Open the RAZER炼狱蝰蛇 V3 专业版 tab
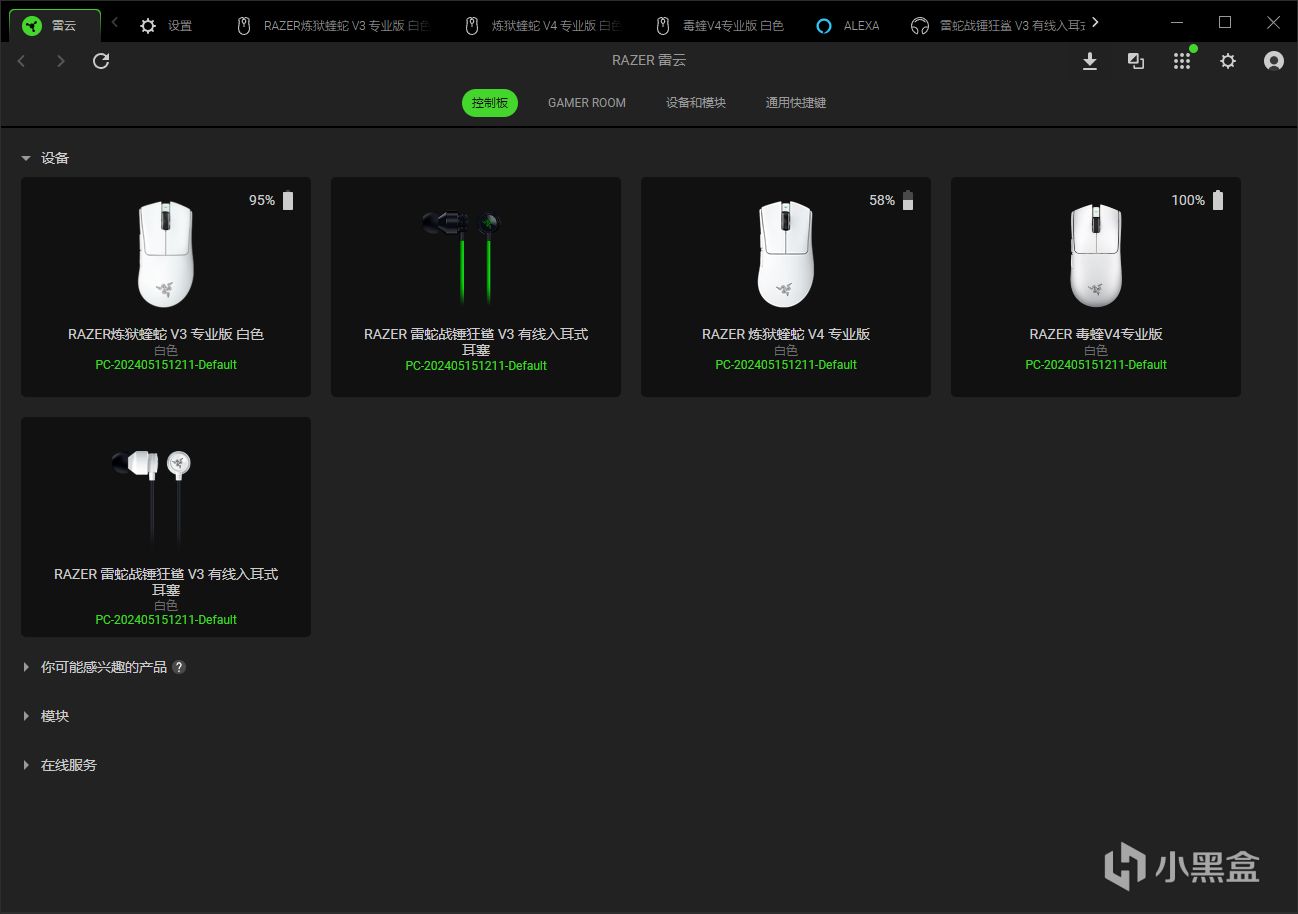This screenshot has height=914, width=1298. tap(332, 26)
